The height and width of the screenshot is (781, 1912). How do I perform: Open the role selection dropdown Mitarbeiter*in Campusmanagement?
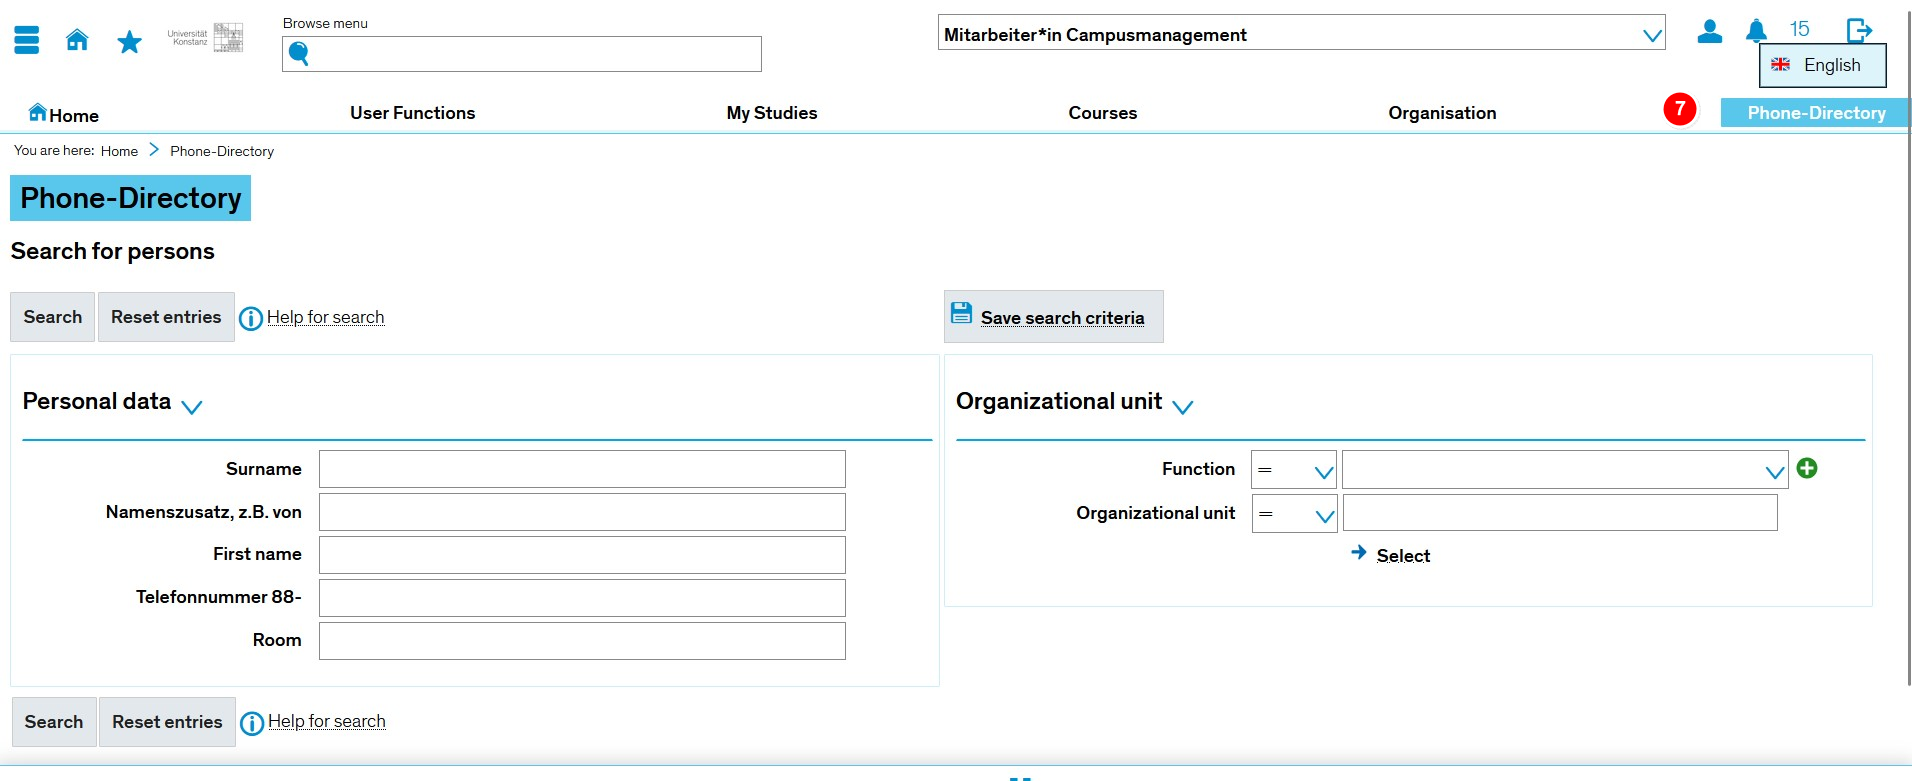(1301, 34)
